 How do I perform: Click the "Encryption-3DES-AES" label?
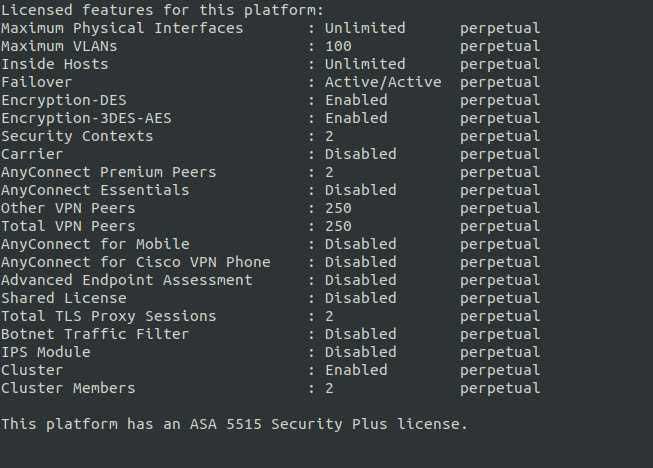[86, 118]
